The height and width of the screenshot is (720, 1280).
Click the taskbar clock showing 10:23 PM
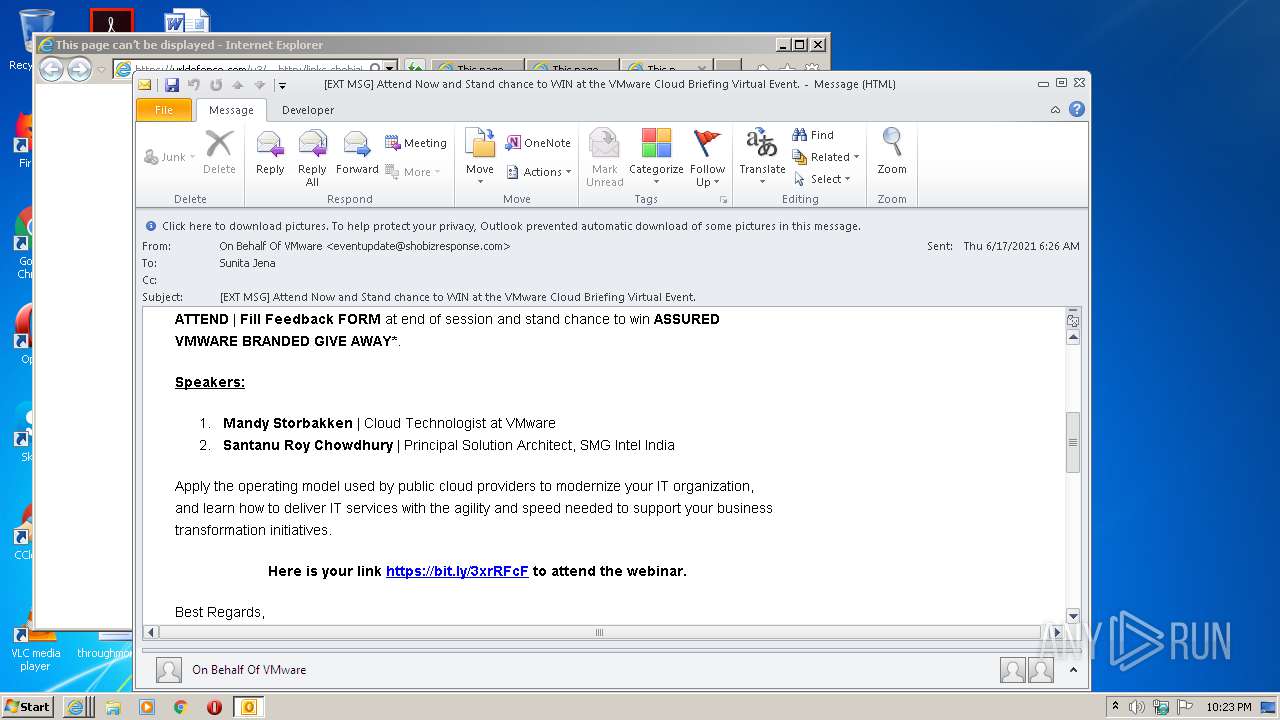coord(1228,707)
